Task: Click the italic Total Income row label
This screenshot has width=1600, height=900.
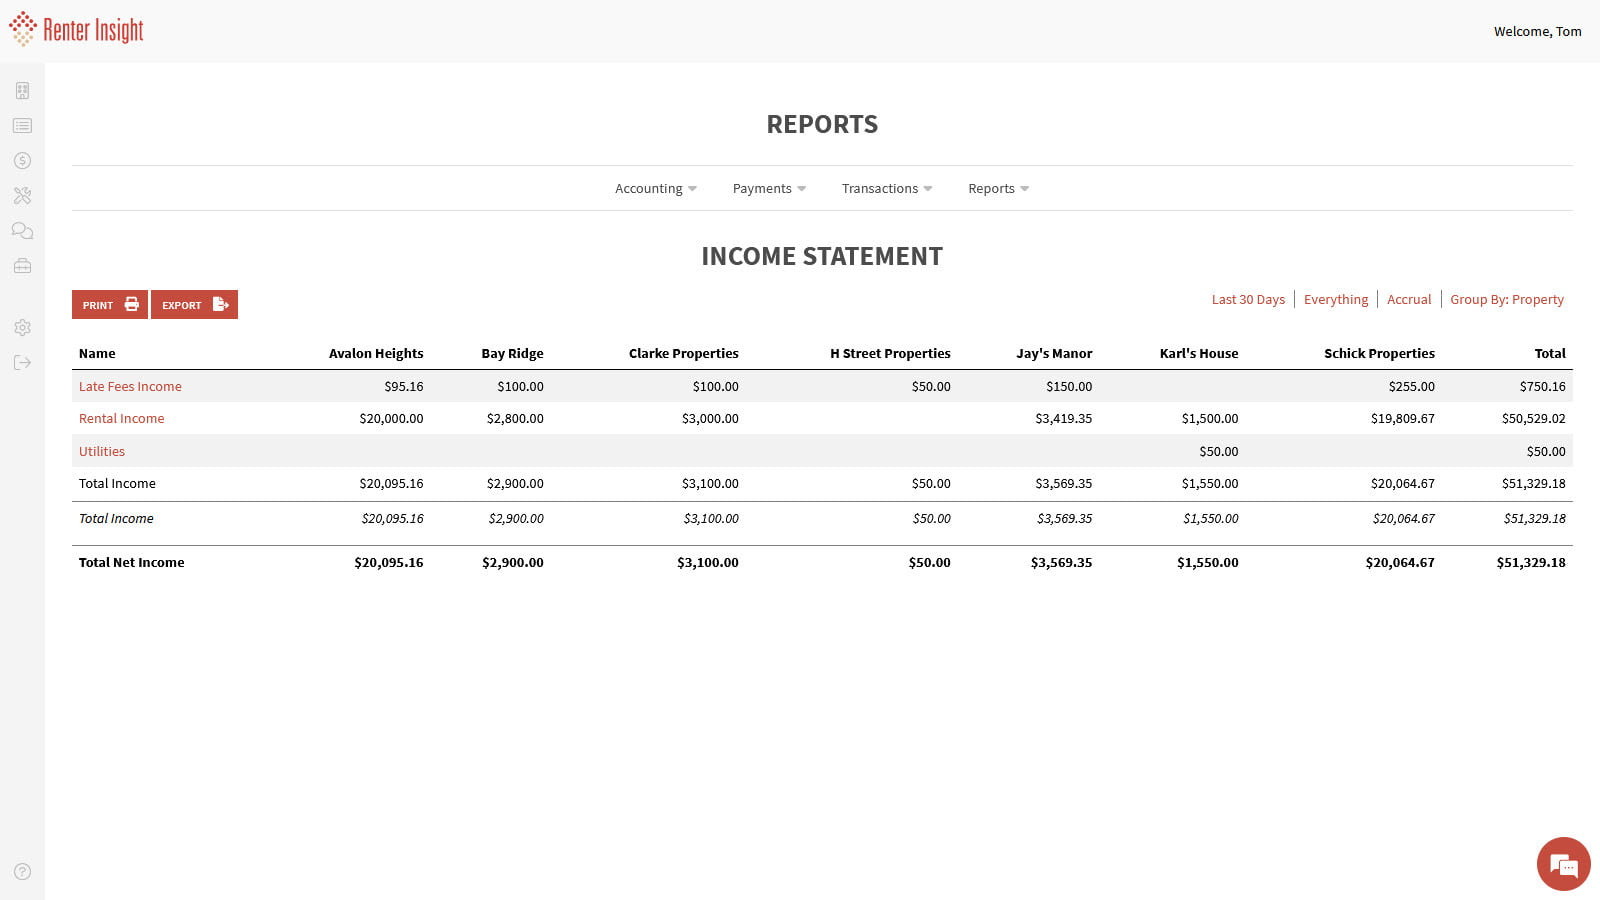Action: click(x=116, y=519)
